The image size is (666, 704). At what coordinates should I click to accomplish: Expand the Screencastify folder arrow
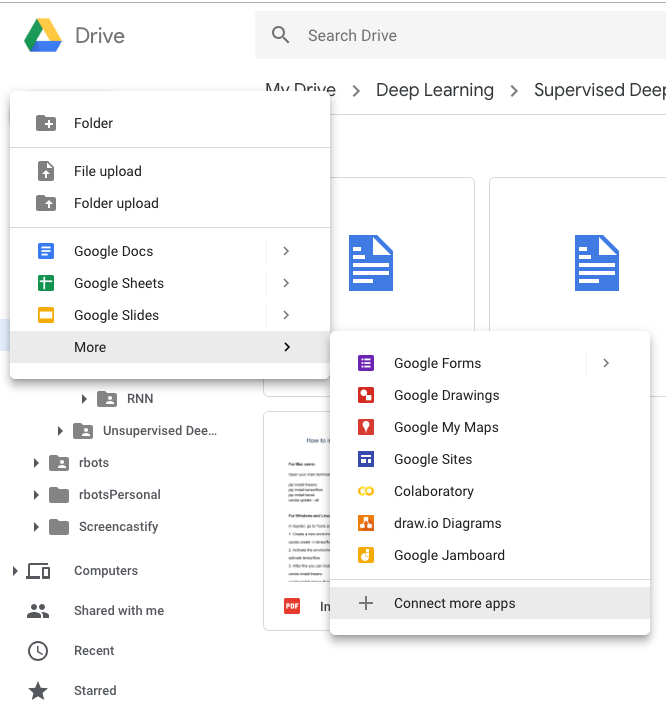click(36, 526)
